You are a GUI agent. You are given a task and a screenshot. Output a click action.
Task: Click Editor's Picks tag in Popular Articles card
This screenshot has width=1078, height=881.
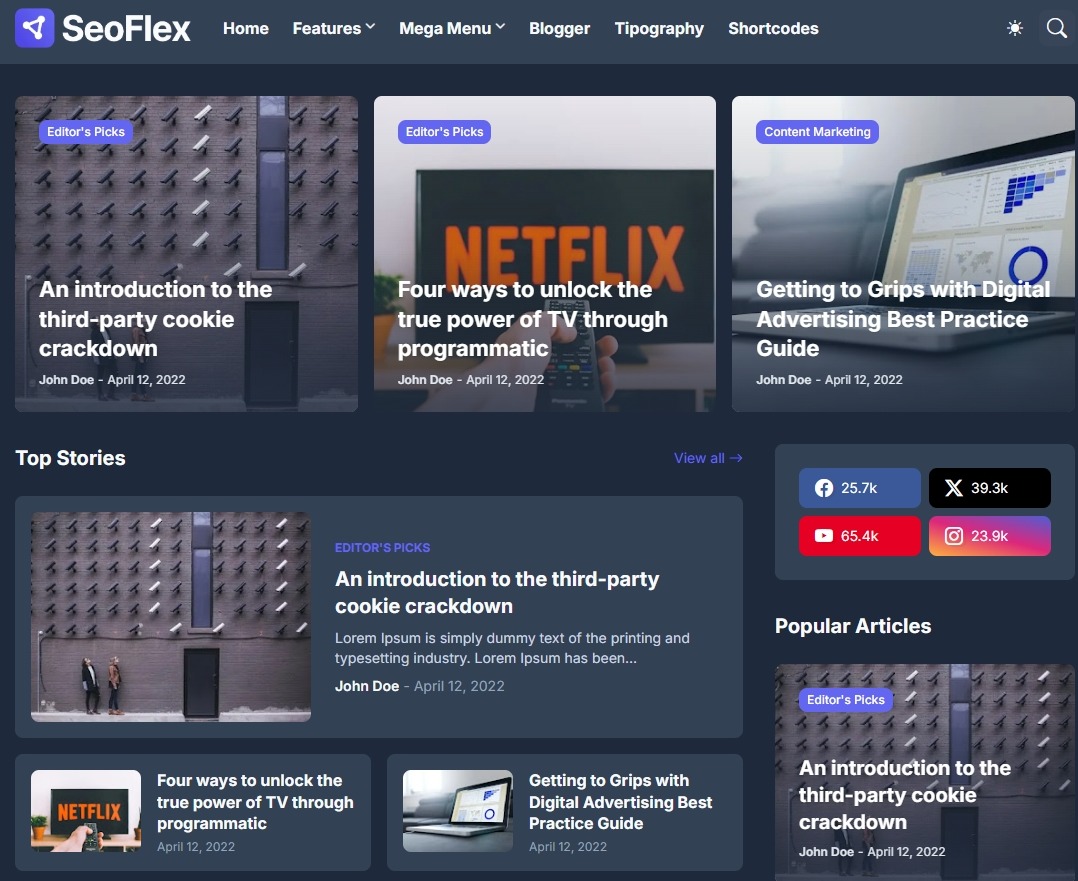[846, 699]
